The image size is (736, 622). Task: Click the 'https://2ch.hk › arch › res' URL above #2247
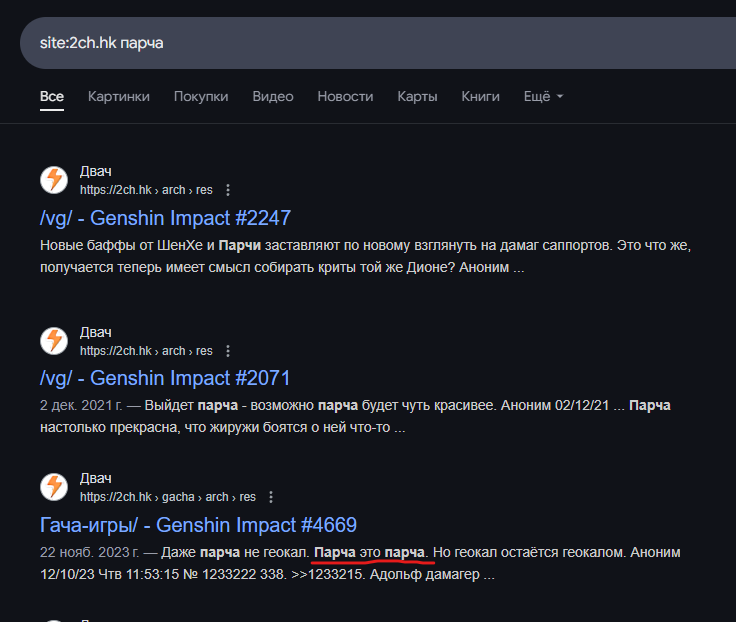point(146,190)
